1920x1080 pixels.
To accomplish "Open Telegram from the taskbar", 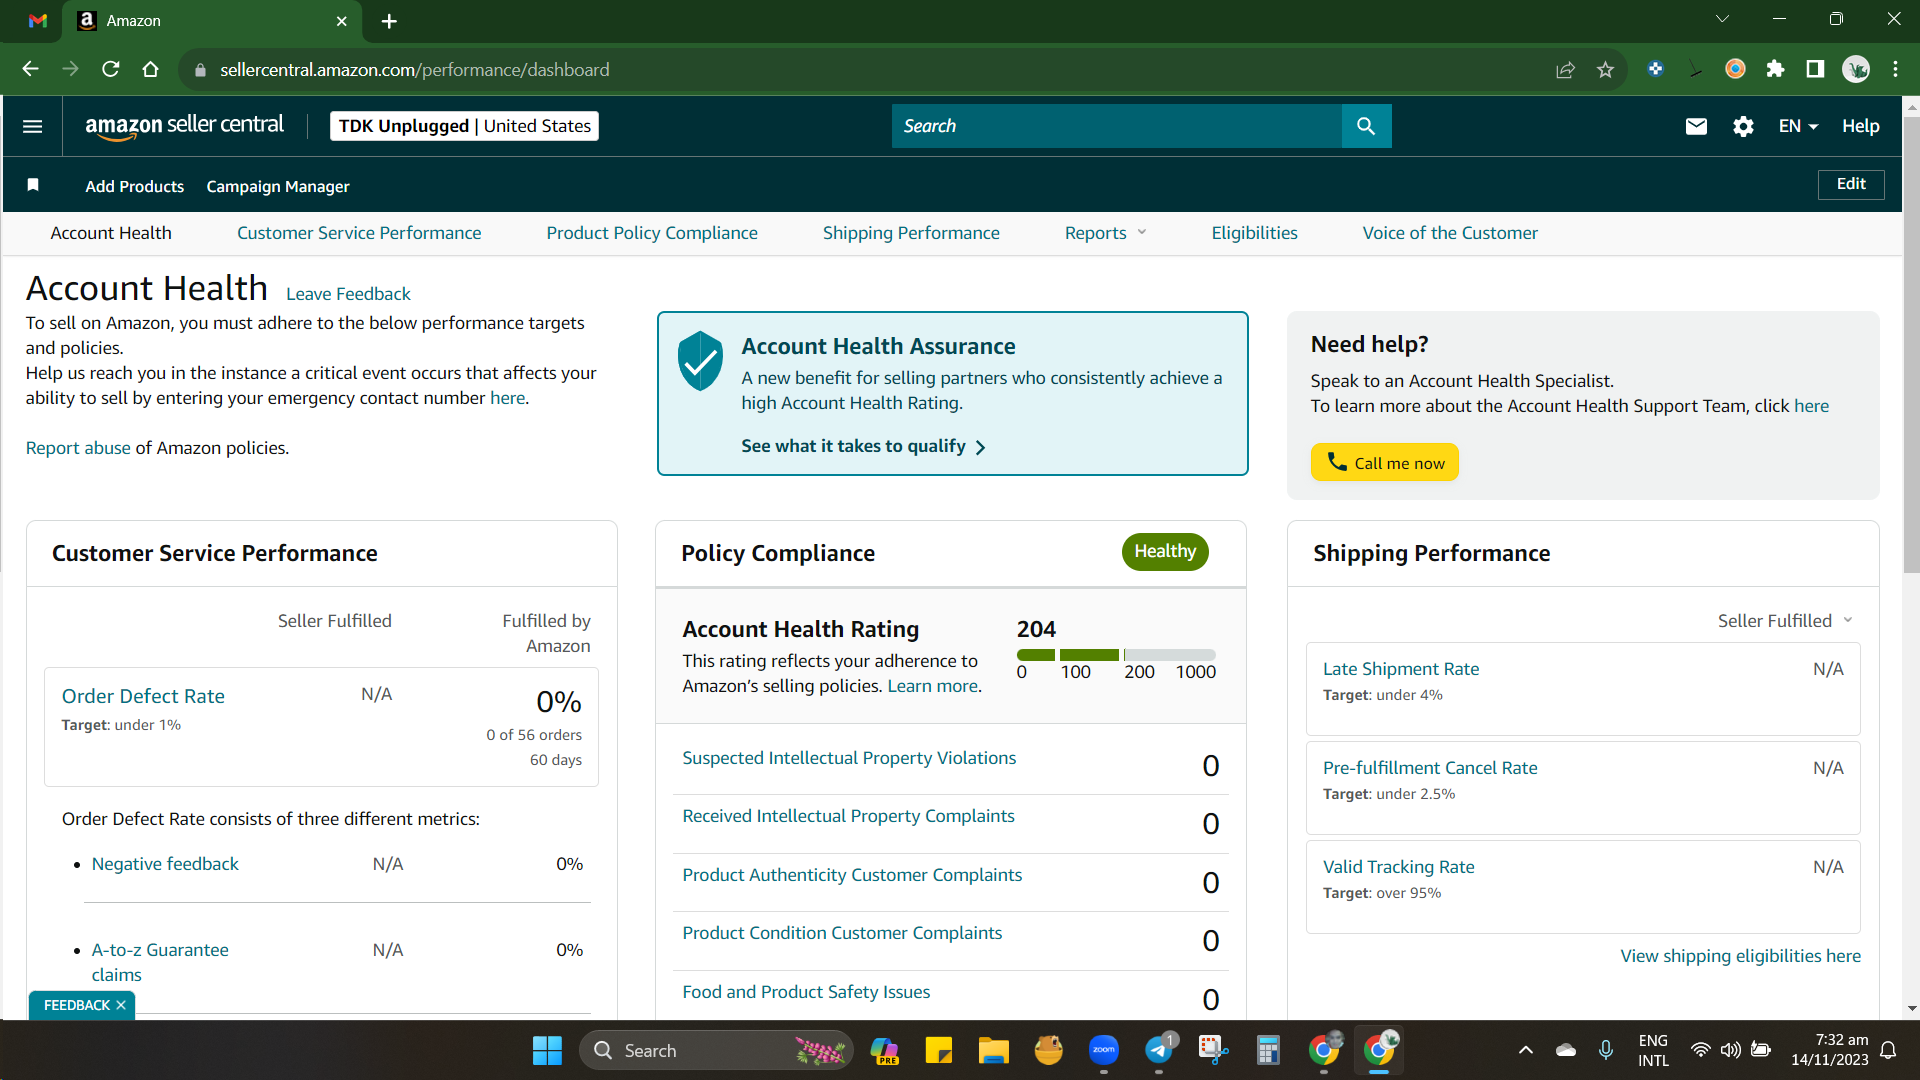I will click(1159, 1050).
